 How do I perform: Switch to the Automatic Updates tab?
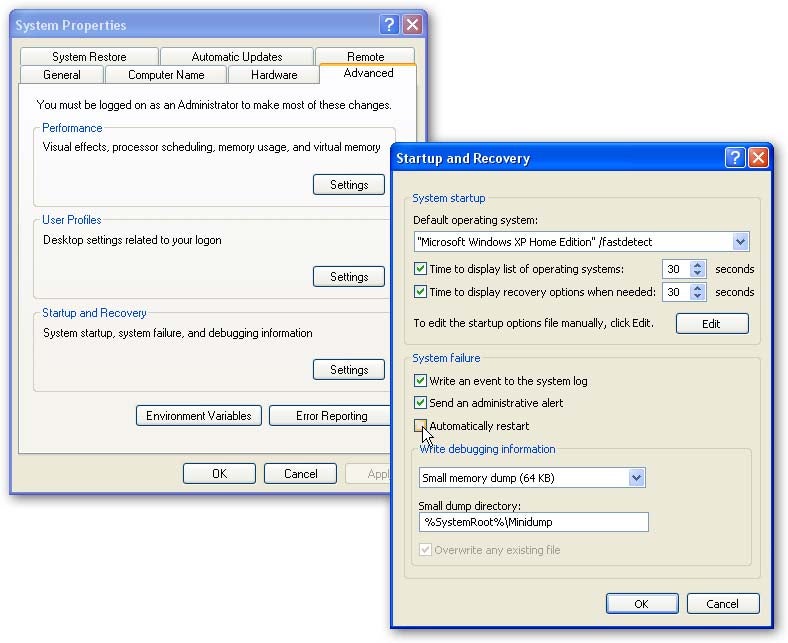click(237, 56)
